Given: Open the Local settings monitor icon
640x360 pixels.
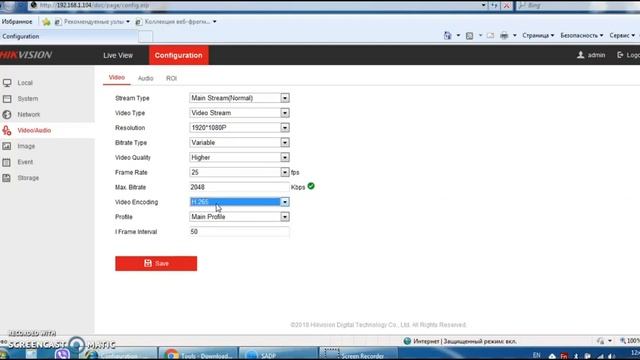Looking at the screenshot, I should (x=7, y=83).
